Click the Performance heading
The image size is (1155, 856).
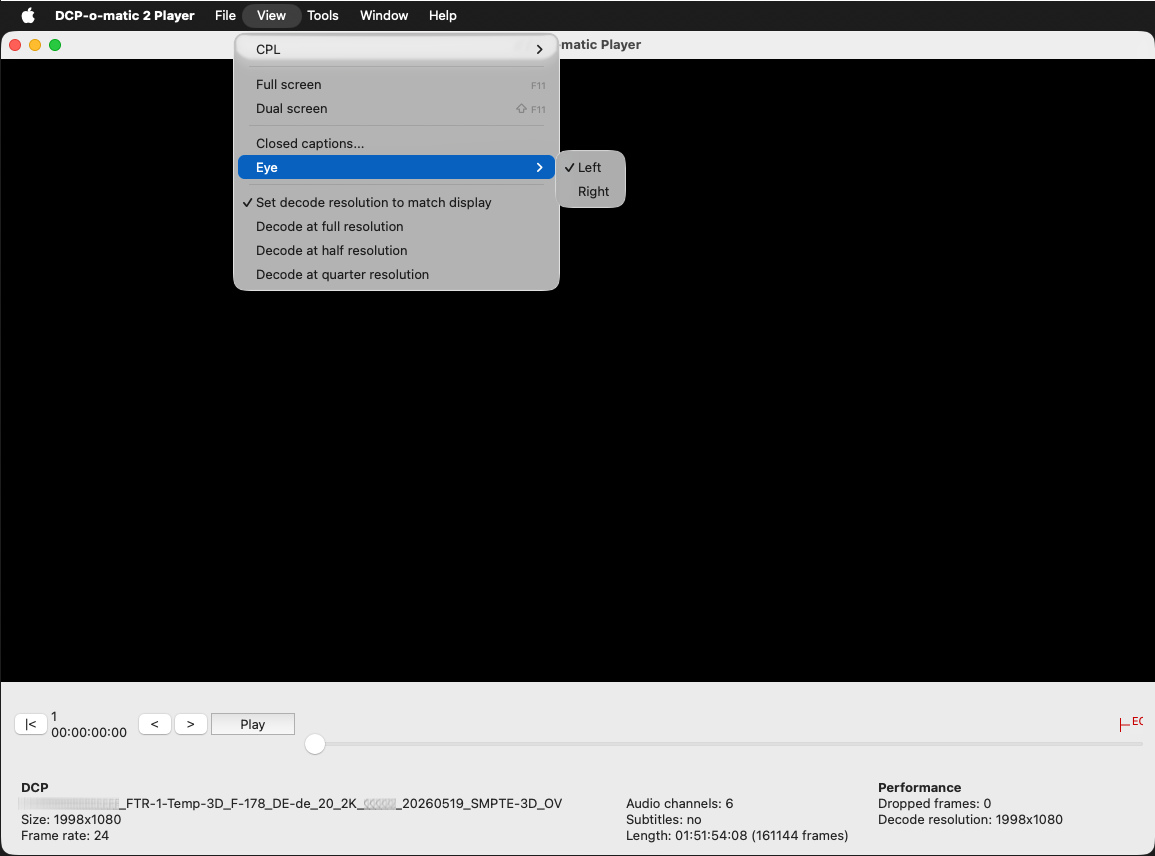click(x=919, y=787)
